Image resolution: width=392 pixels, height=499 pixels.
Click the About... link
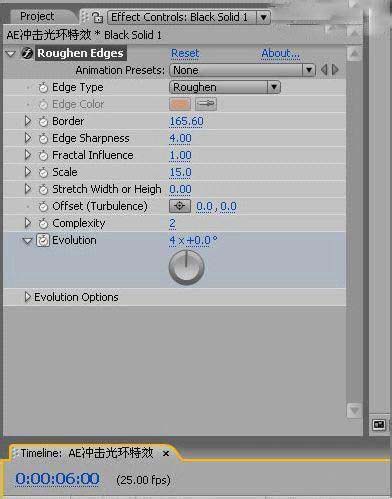click(x=280, y=53)
